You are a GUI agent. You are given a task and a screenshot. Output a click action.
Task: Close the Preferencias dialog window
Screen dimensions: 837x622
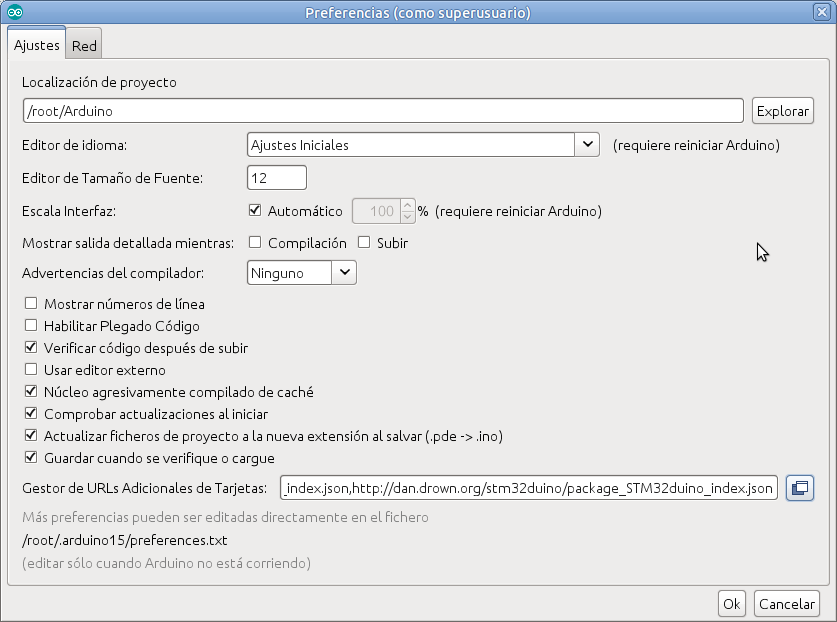(x=823, y=12)
